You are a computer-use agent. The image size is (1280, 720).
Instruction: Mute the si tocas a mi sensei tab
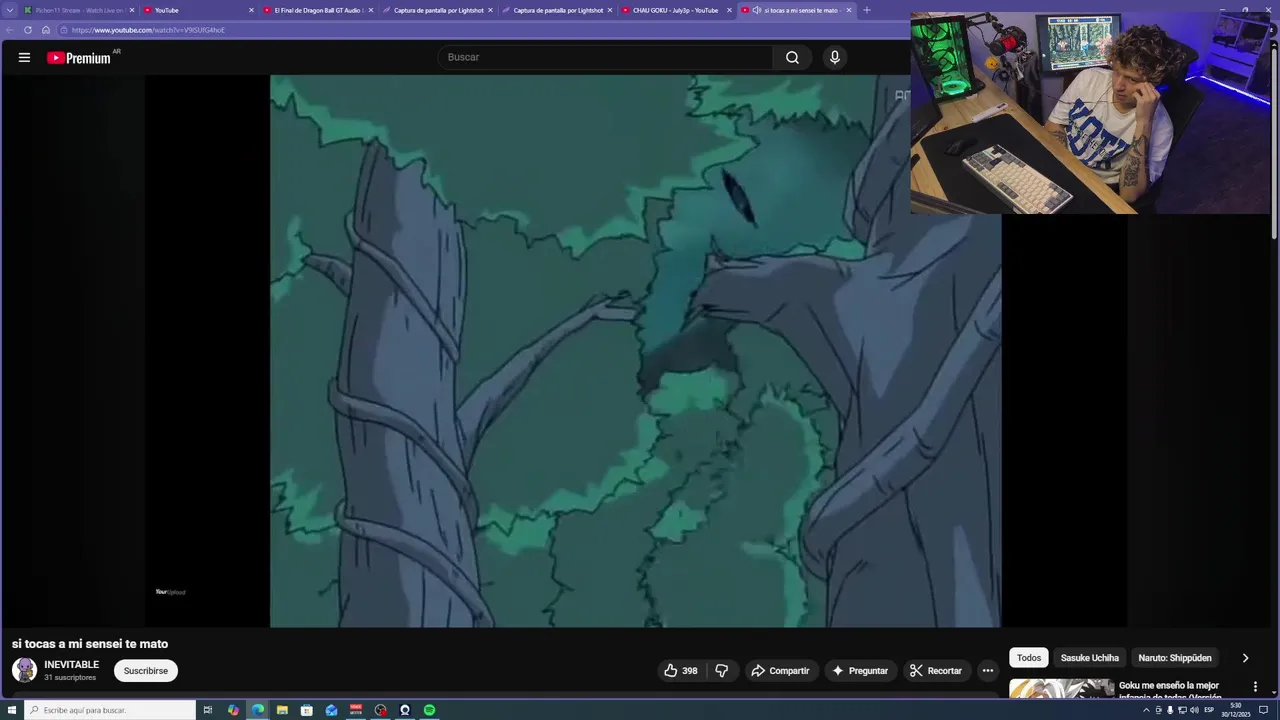[757, 10]
